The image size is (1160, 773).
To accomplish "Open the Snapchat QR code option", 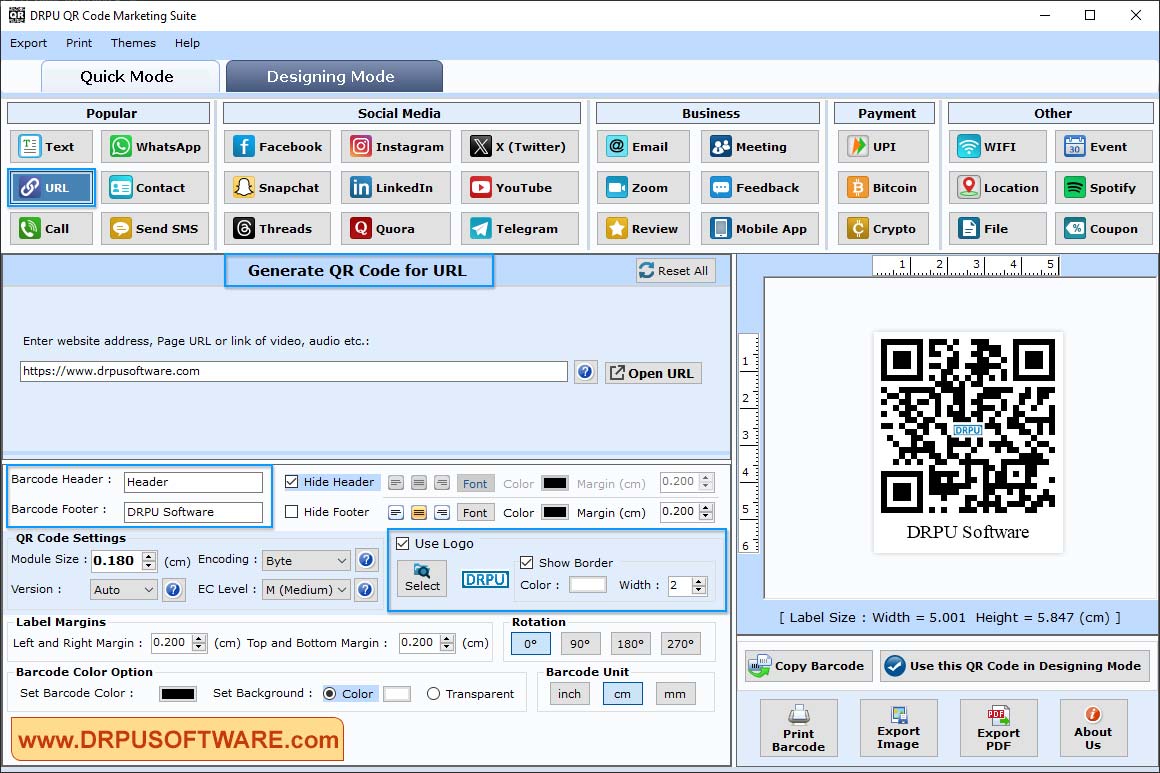I will (x=277, y=188).
